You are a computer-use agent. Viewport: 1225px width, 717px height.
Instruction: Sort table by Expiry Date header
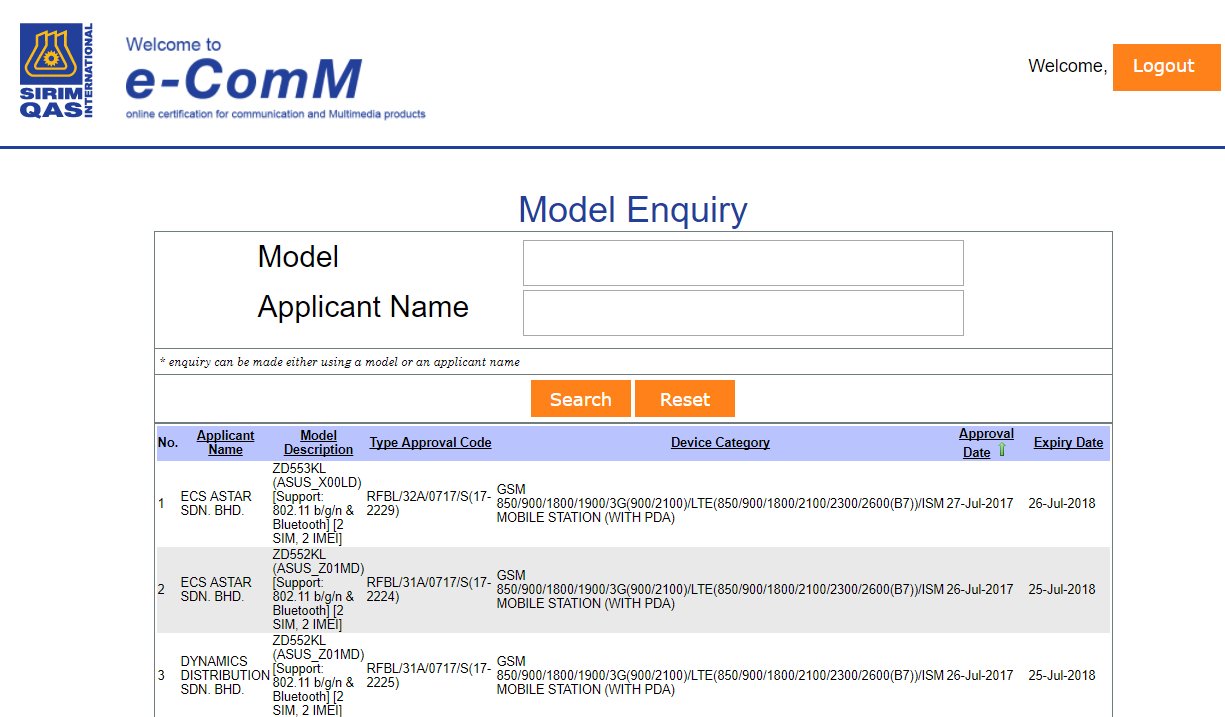pyautogui.click(x=1068, y=442)
